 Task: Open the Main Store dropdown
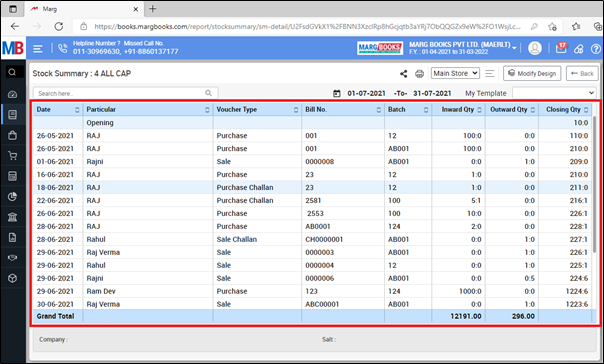click(455, 73)
